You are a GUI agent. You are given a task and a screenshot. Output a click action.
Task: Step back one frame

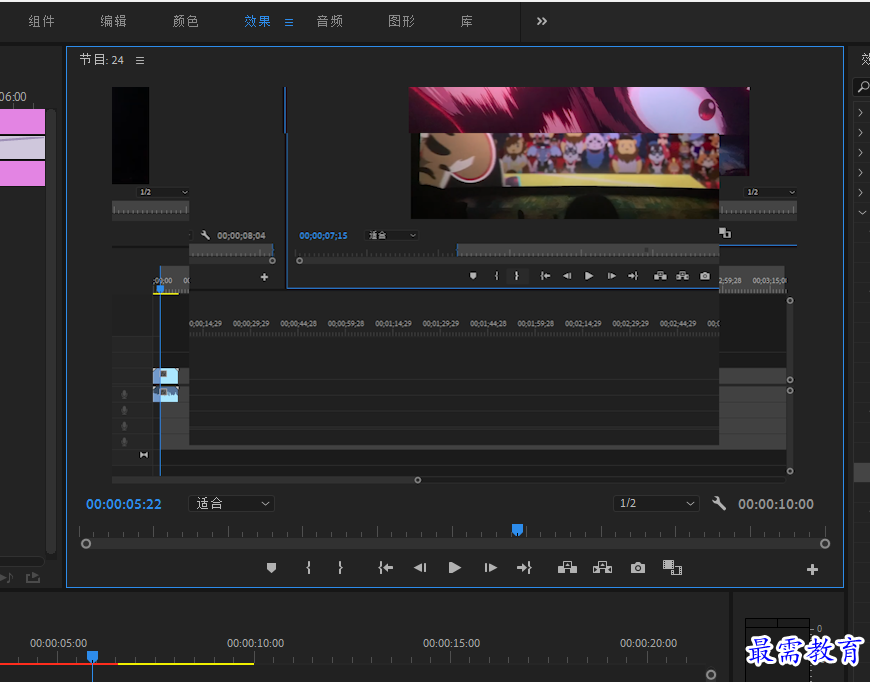click(x=420, y=568)
